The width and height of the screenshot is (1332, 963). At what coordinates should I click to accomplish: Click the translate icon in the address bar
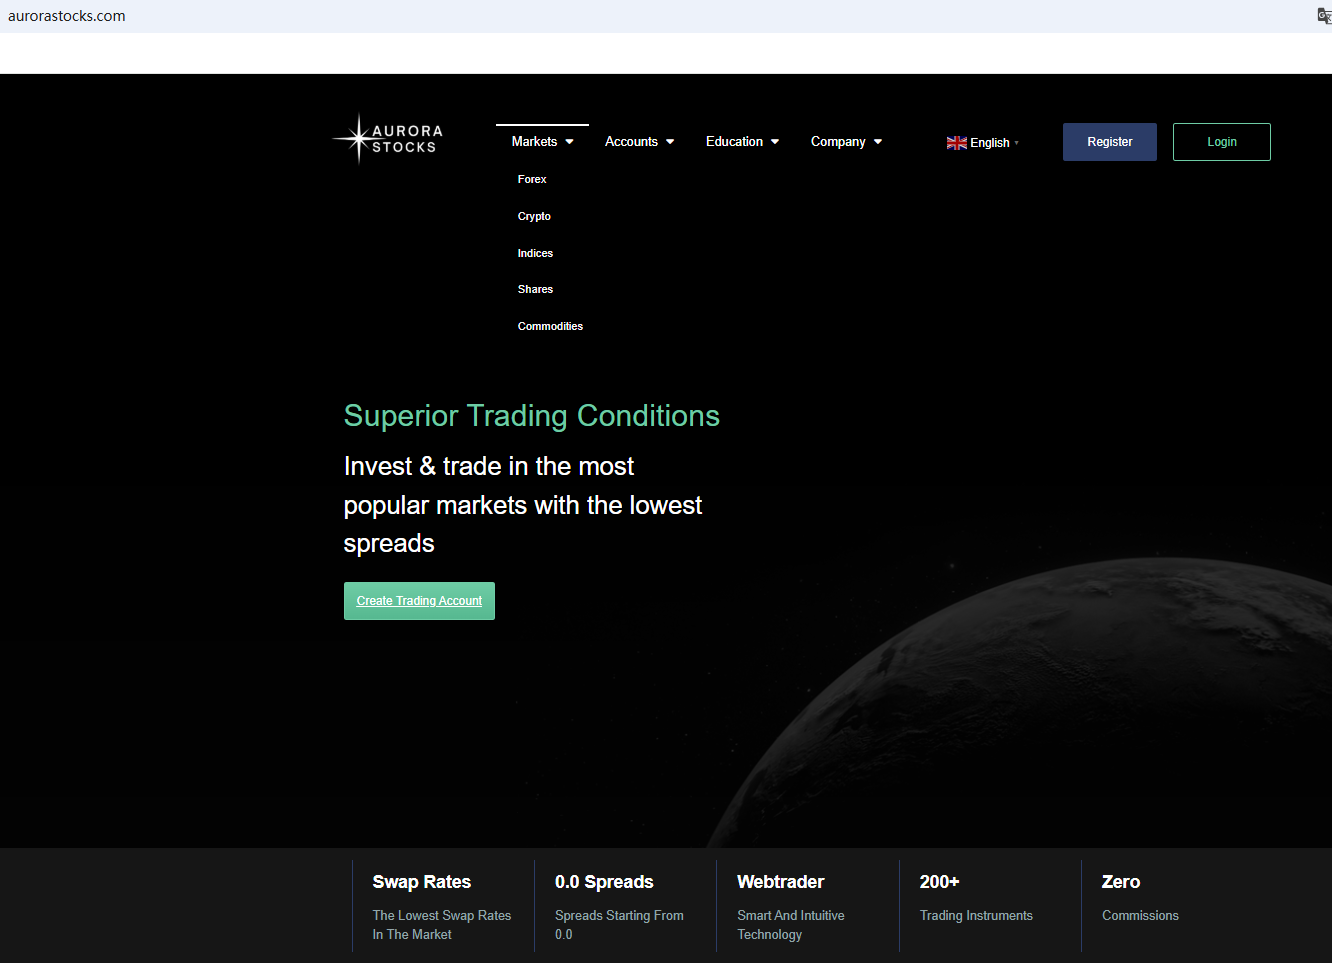point(1323,16)
